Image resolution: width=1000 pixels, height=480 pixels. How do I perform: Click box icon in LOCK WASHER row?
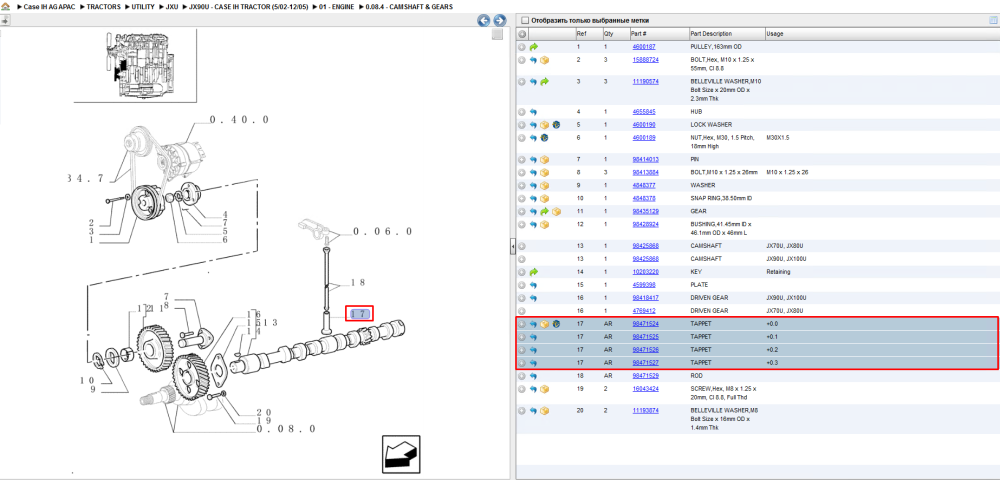[x=545, y=125]
